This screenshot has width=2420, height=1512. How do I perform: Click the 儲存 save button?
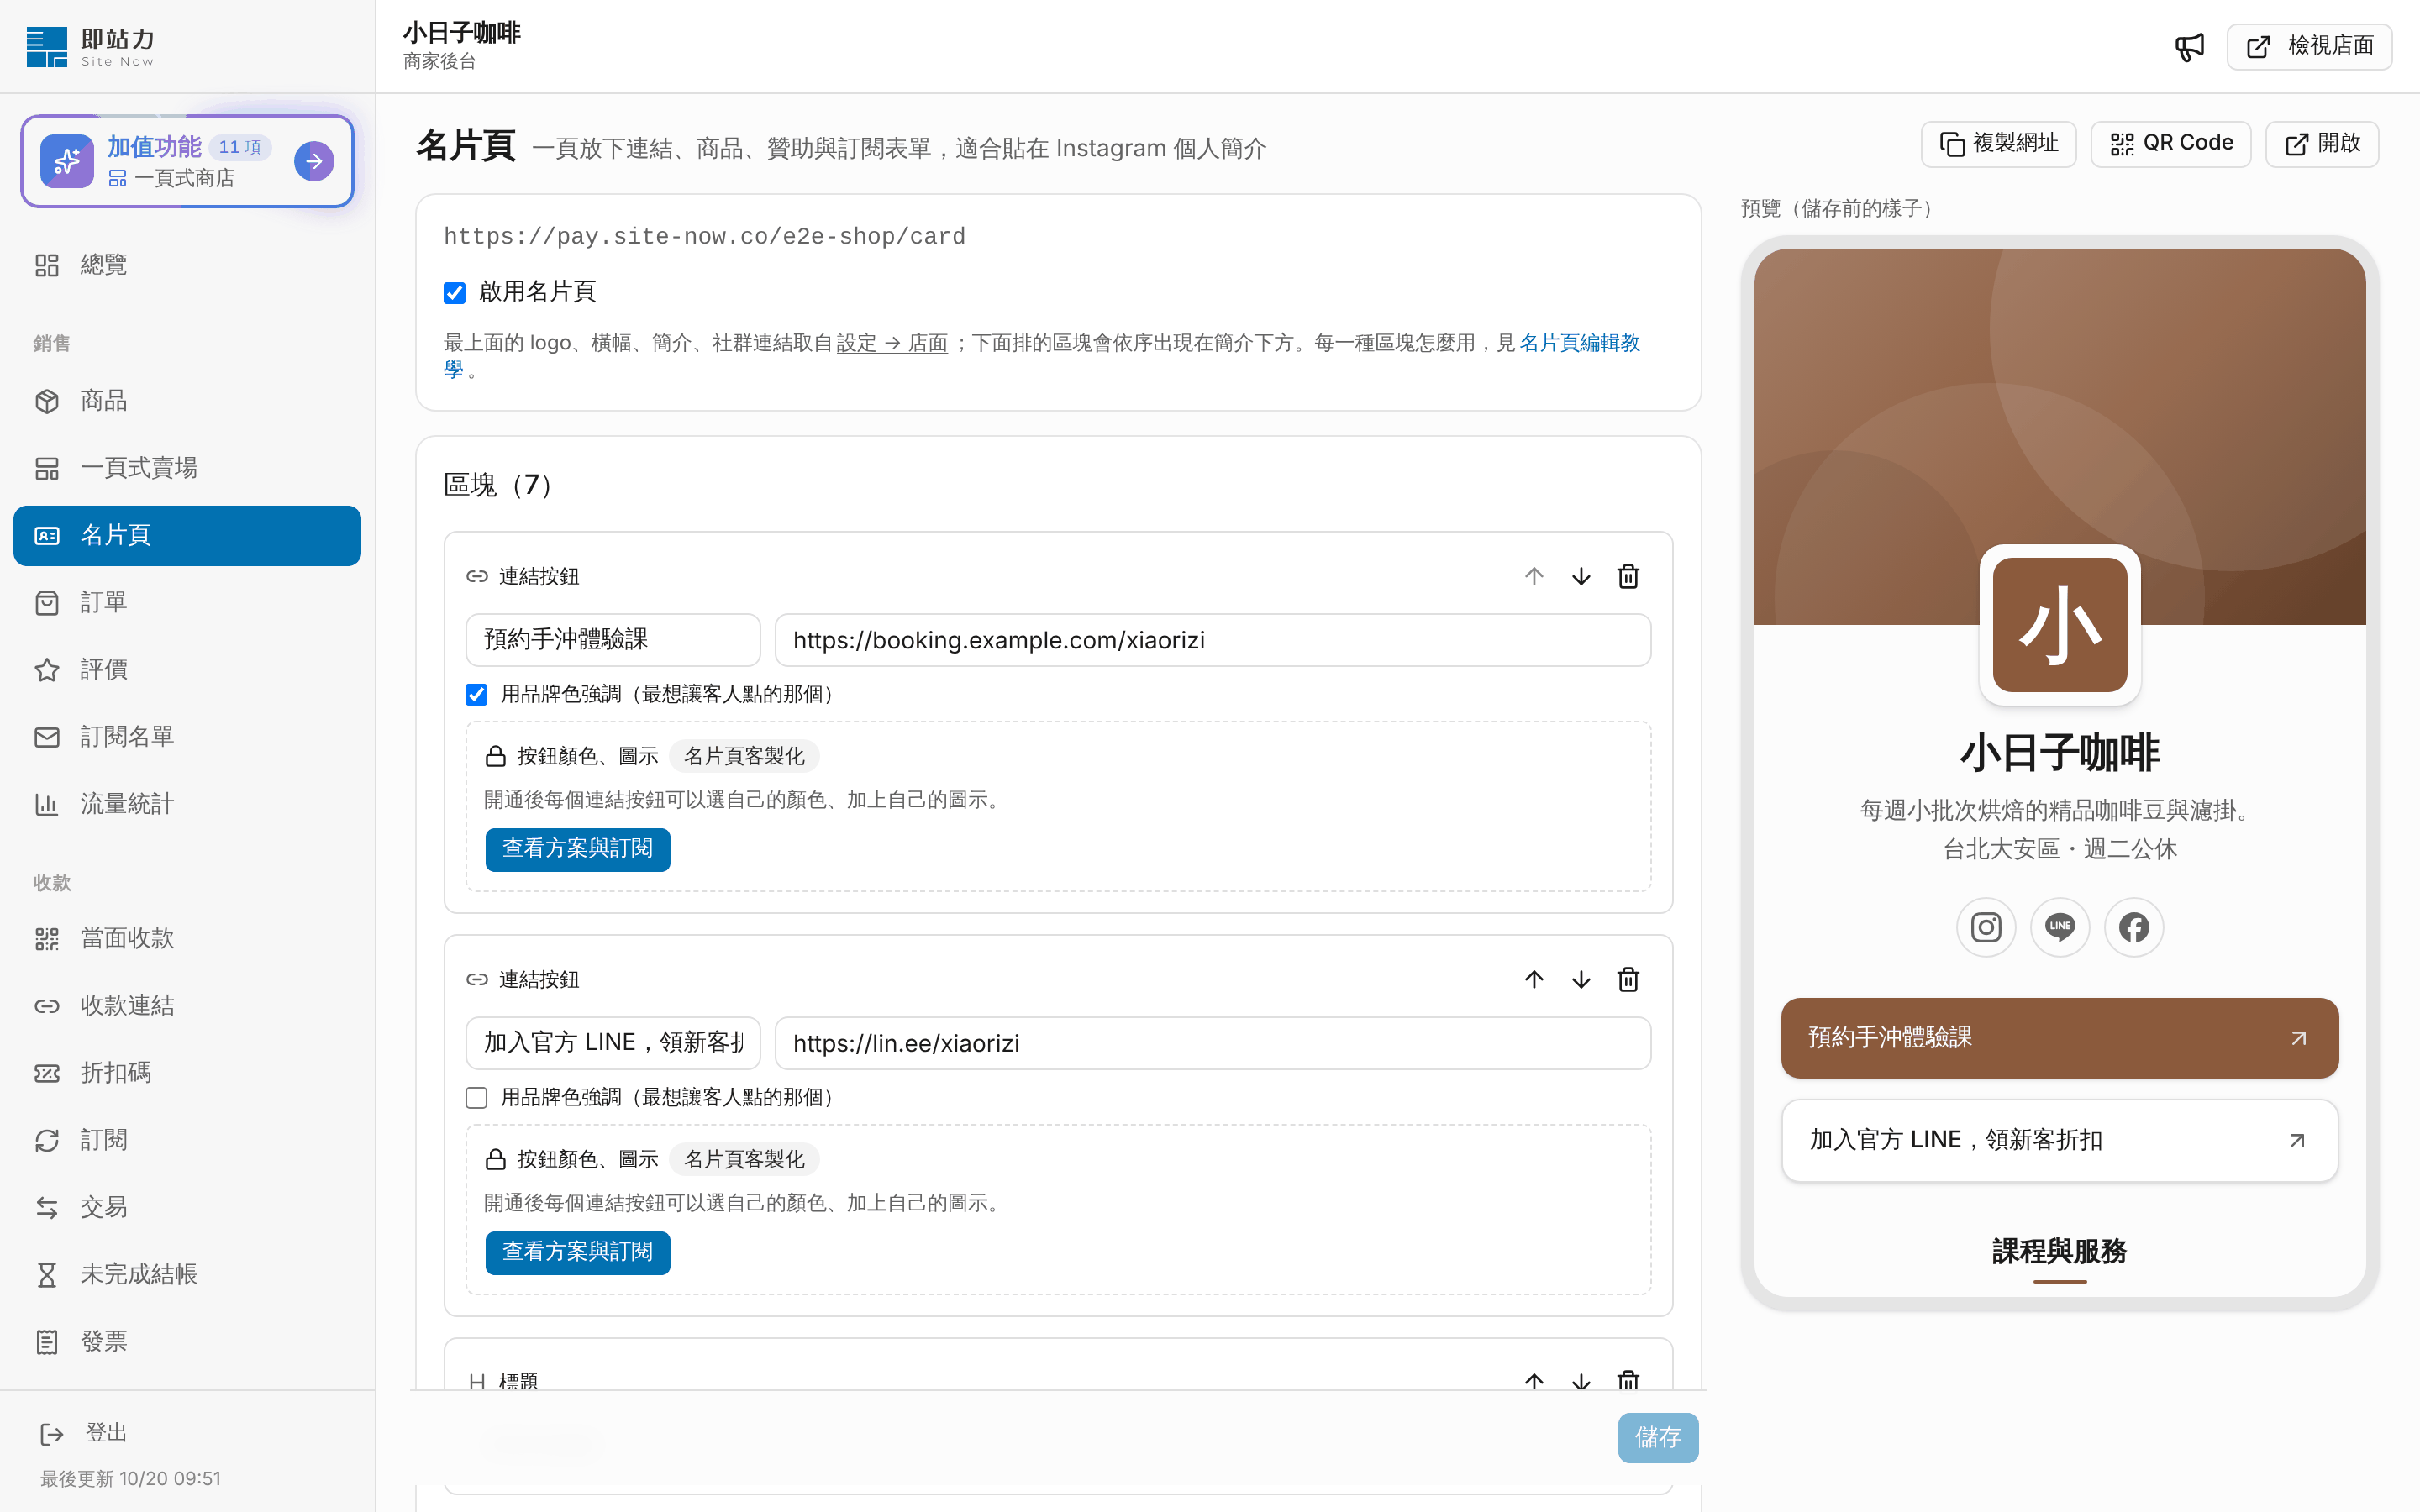click(x=1658, y=1438)
